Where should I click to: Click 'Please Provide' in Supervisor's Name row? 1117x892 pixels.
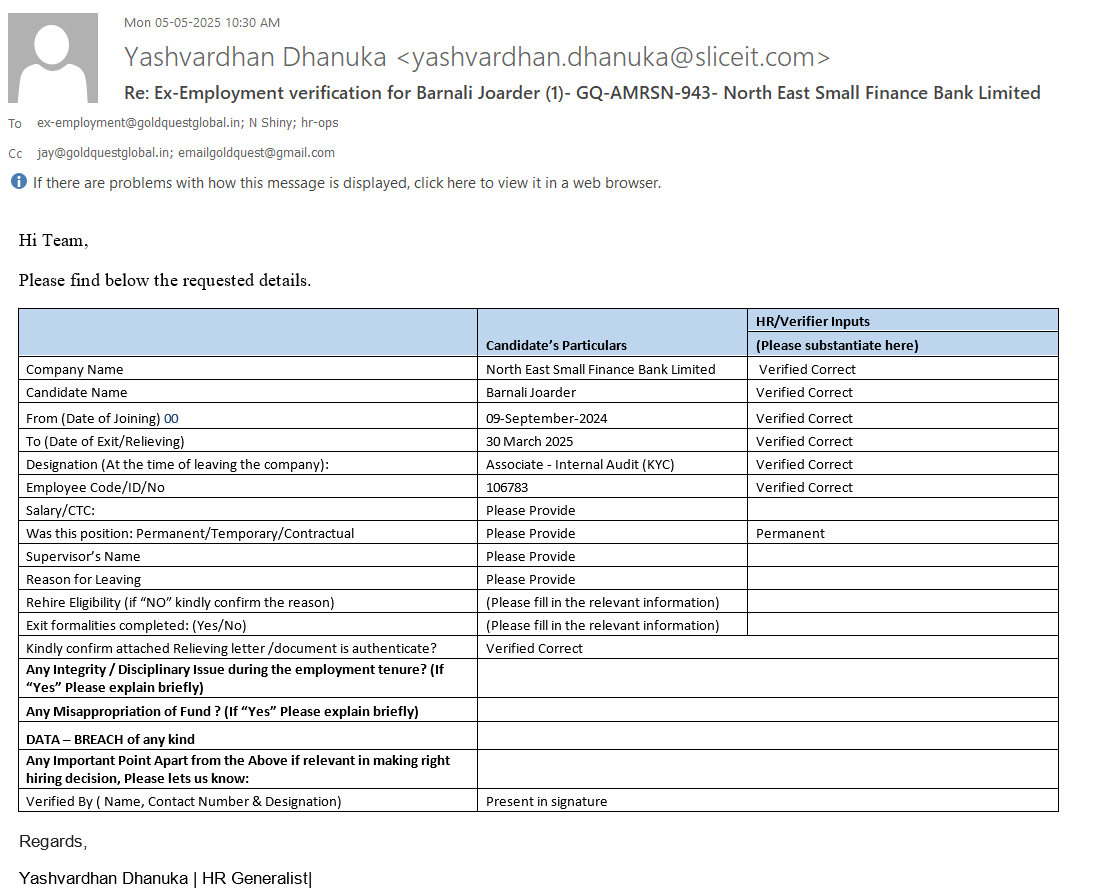tap(531, 556)
